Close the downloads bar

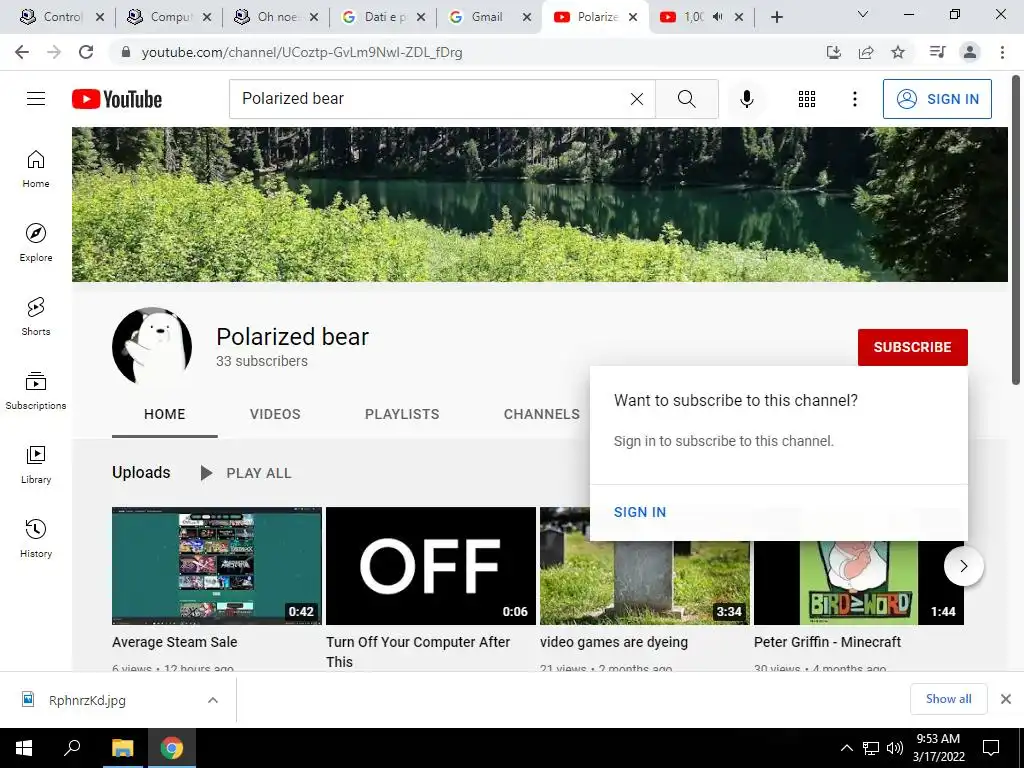[1006, 699]
